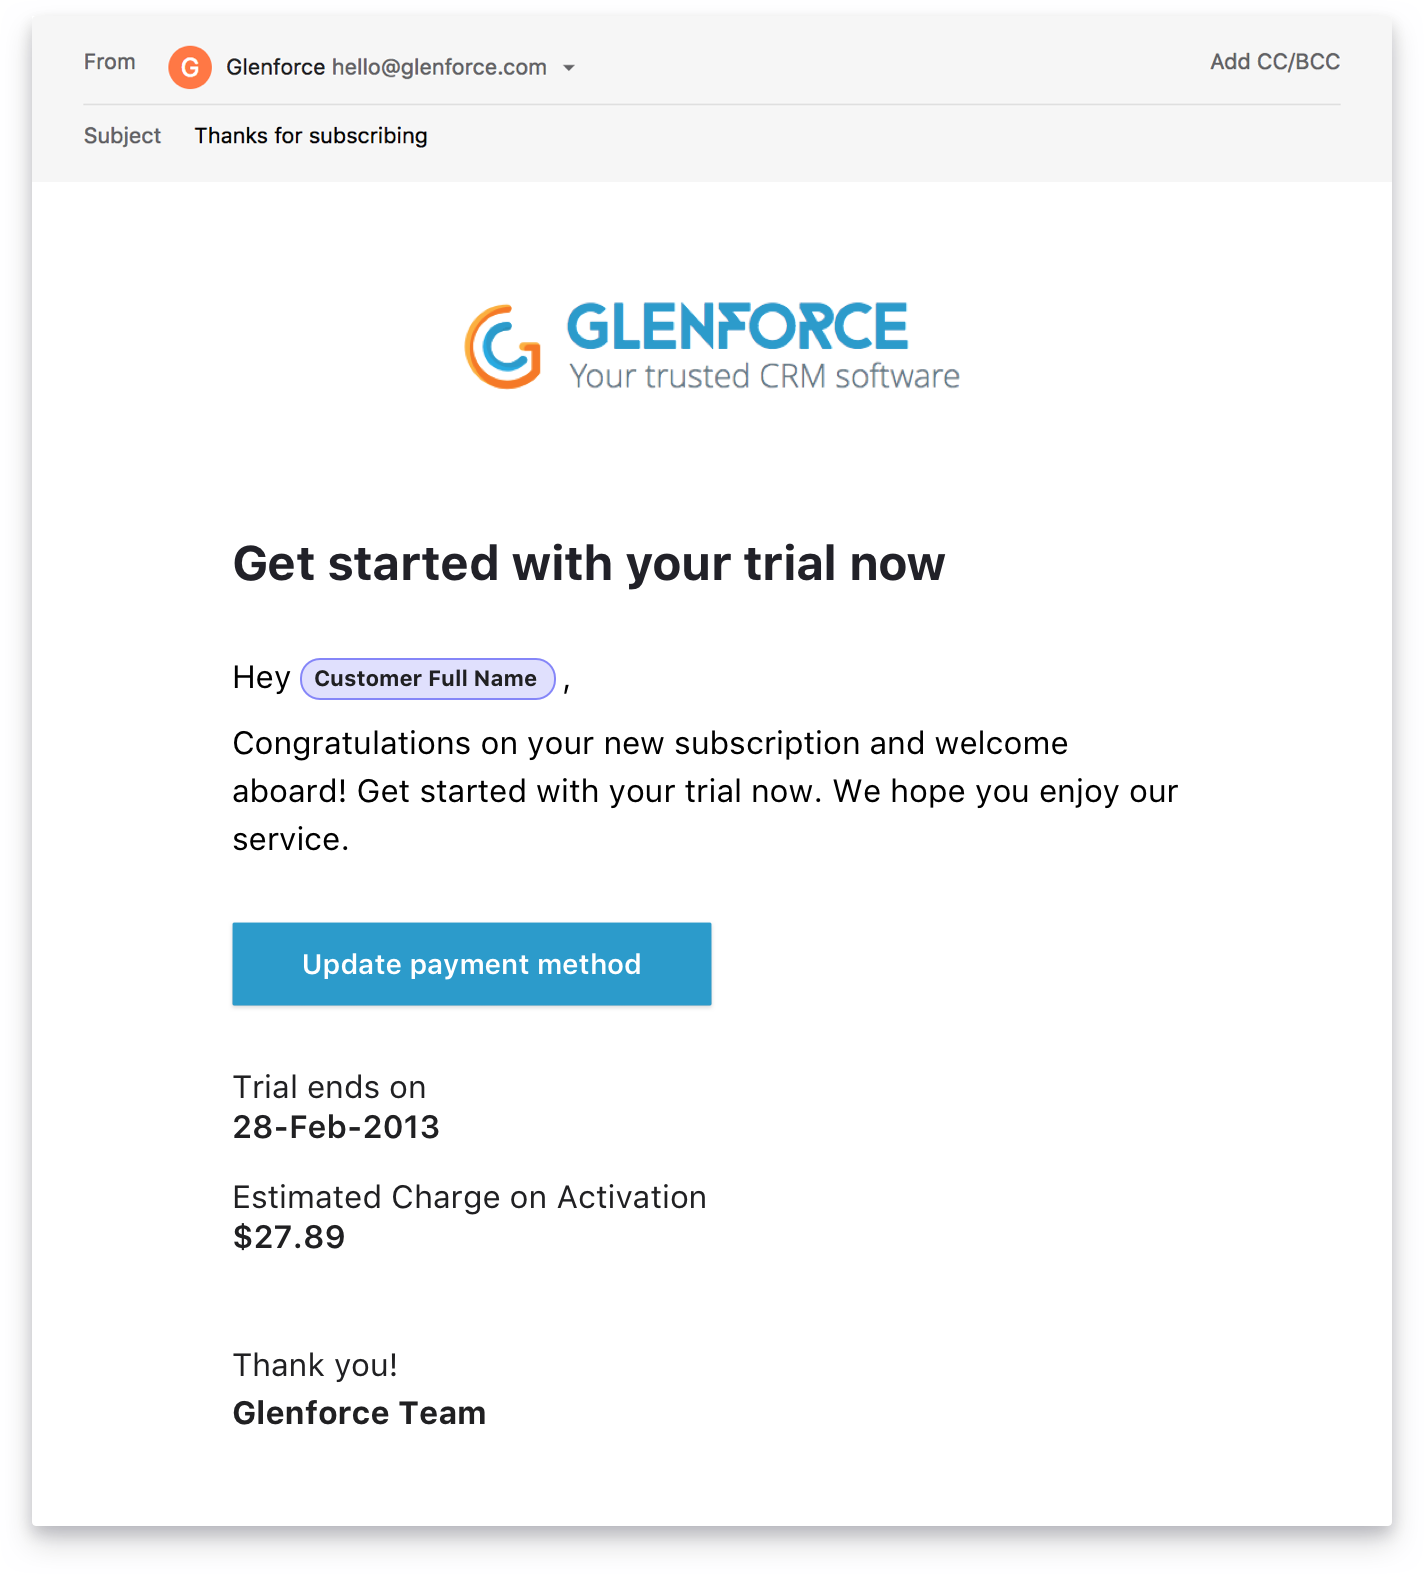1424x1574 pixels.
Task: Click the 'Thank you!' closing line
Action: [315, 1365]
